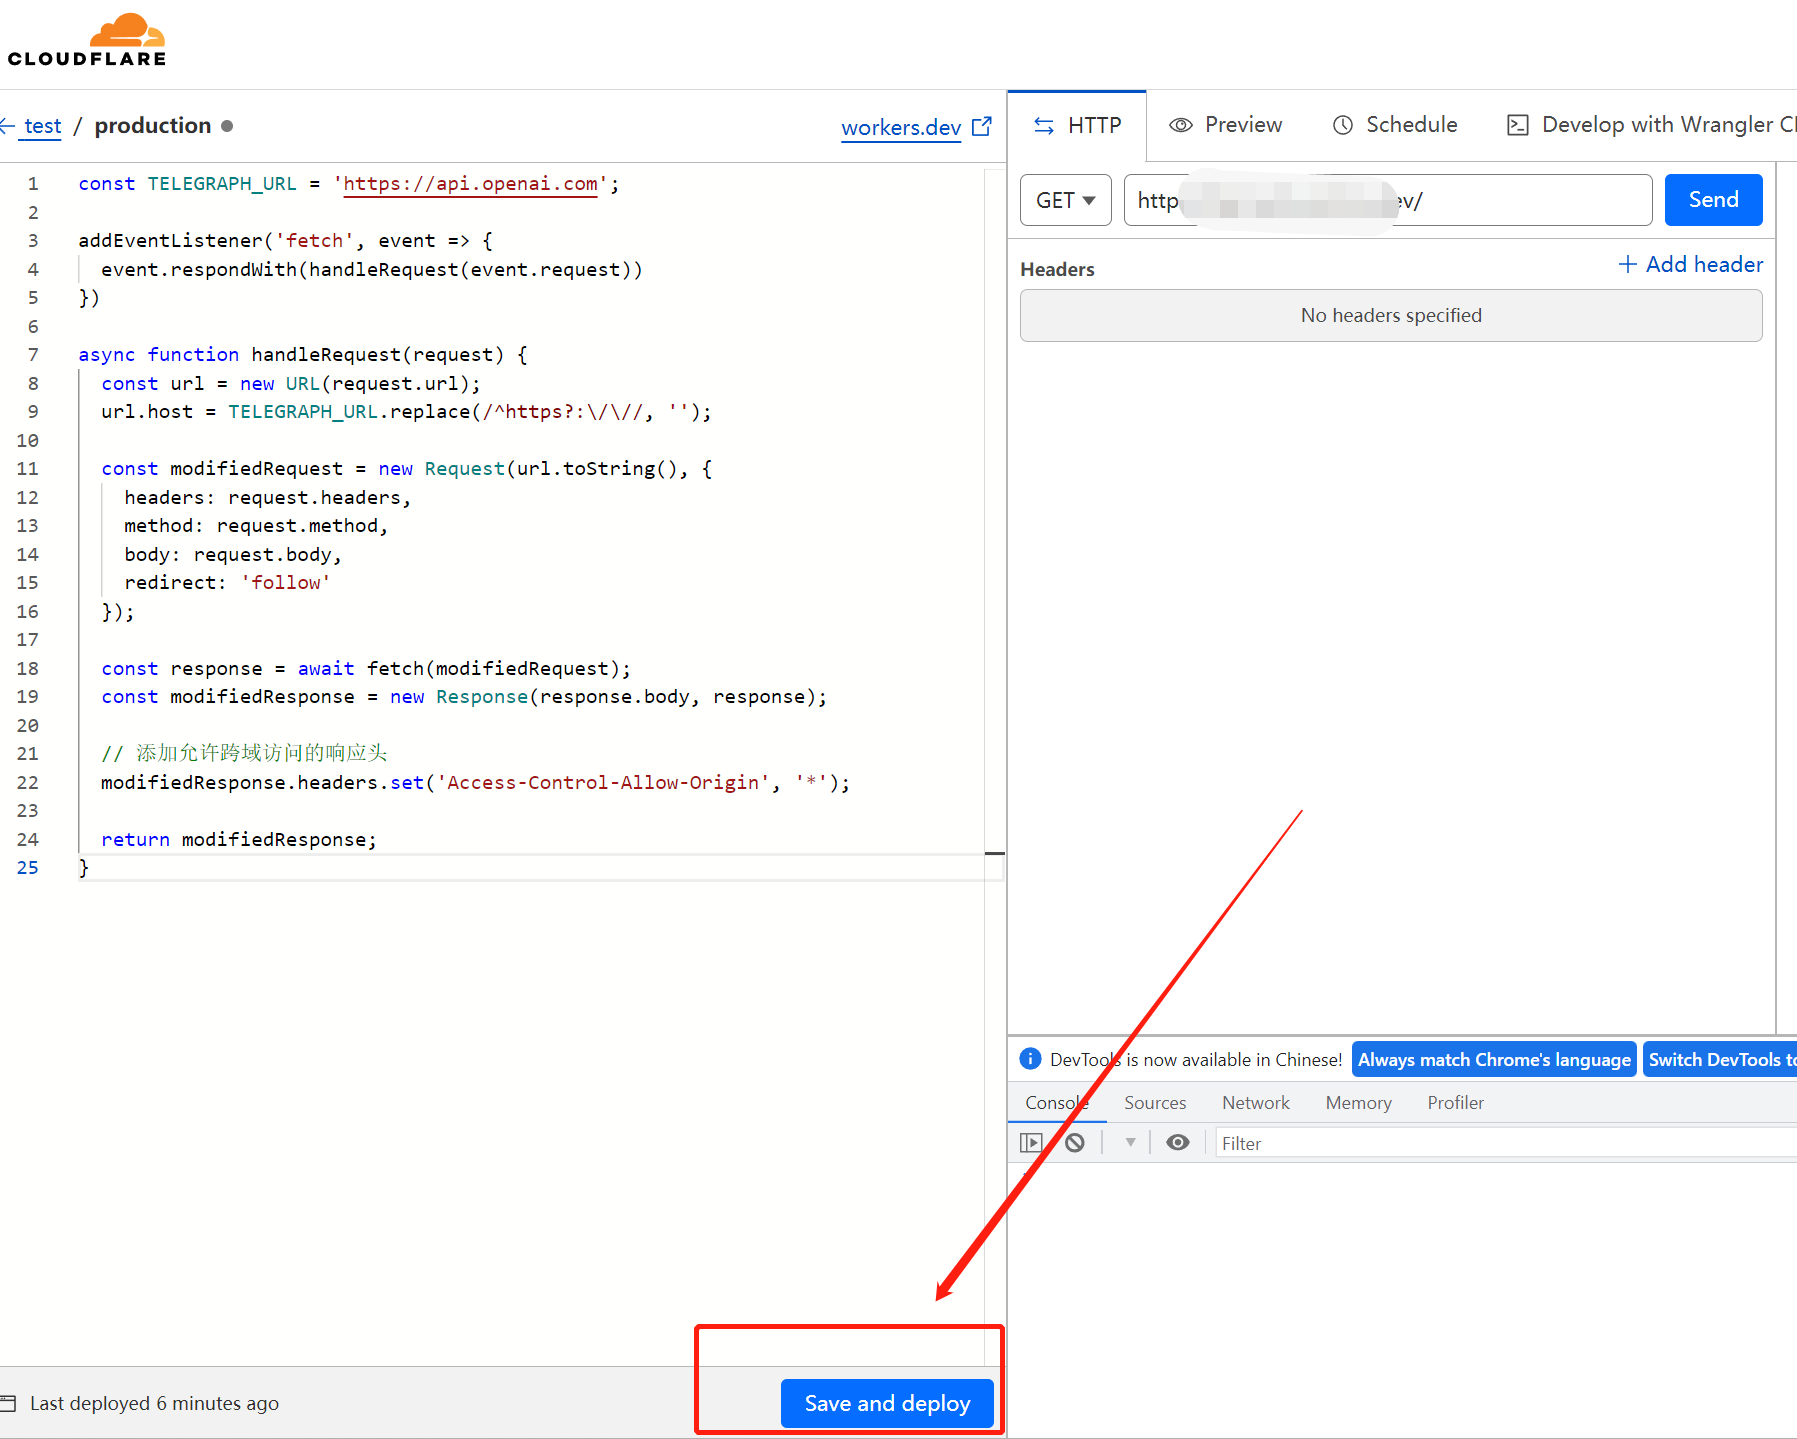Click the await fetch(modifiedRequest) line
1797x1439 pixels.
[366, 669]
